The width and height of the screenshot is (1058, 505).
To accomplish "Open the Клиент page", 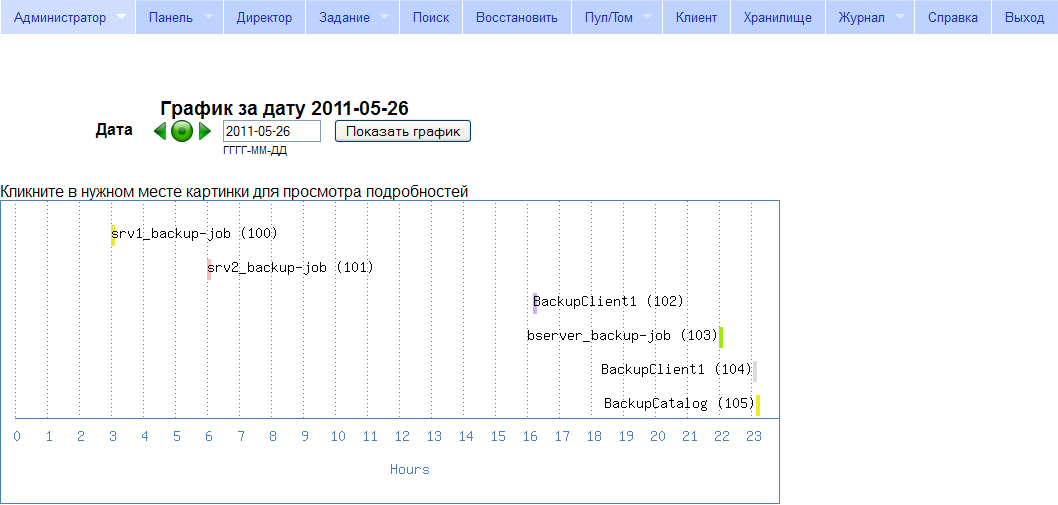I will pos(696,18).
